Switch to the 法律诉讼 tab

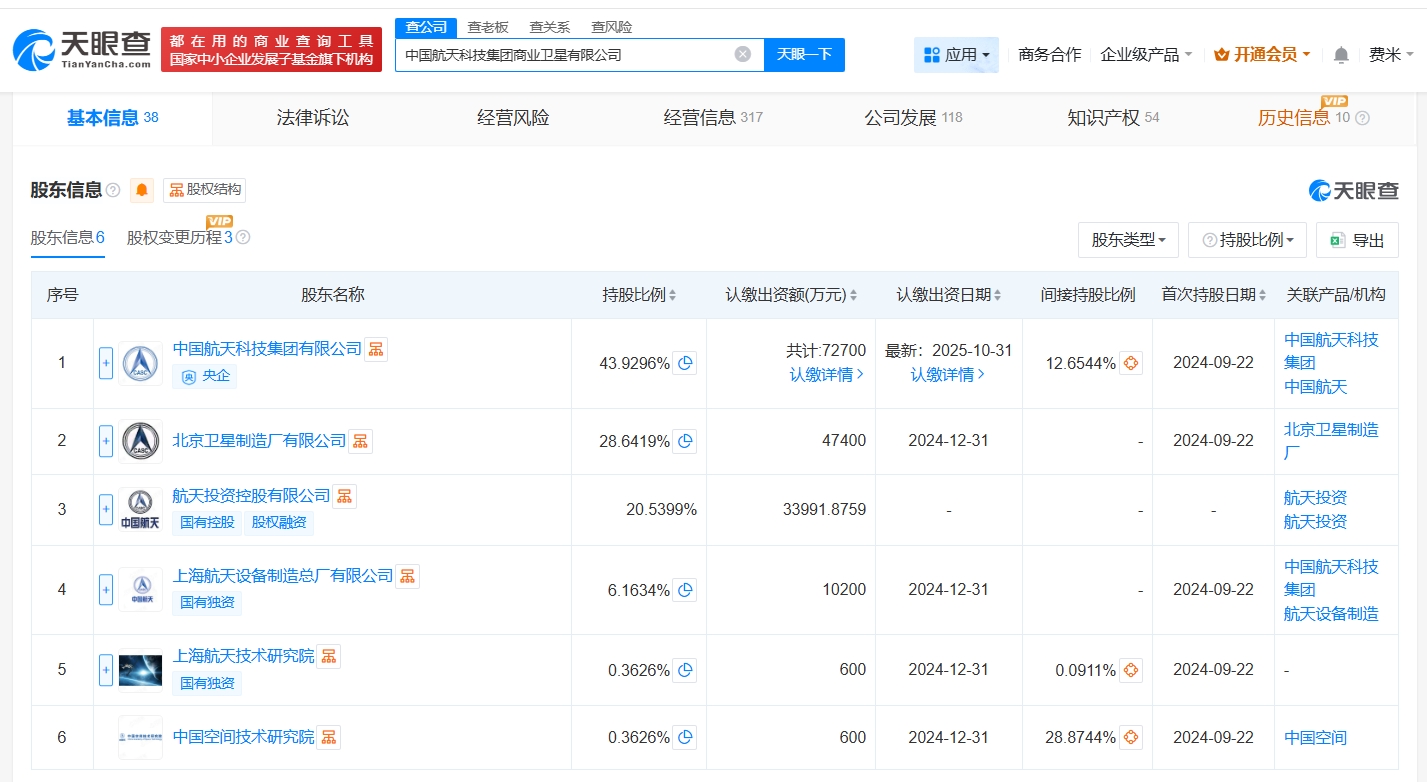(313, 118)
